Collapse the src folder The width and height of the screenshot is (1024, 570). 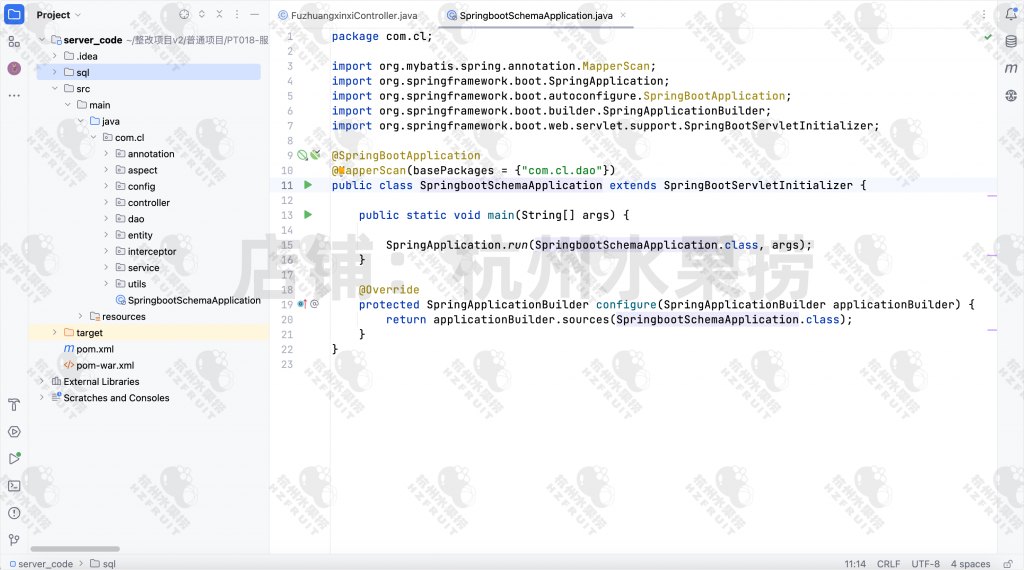[55, 89]
